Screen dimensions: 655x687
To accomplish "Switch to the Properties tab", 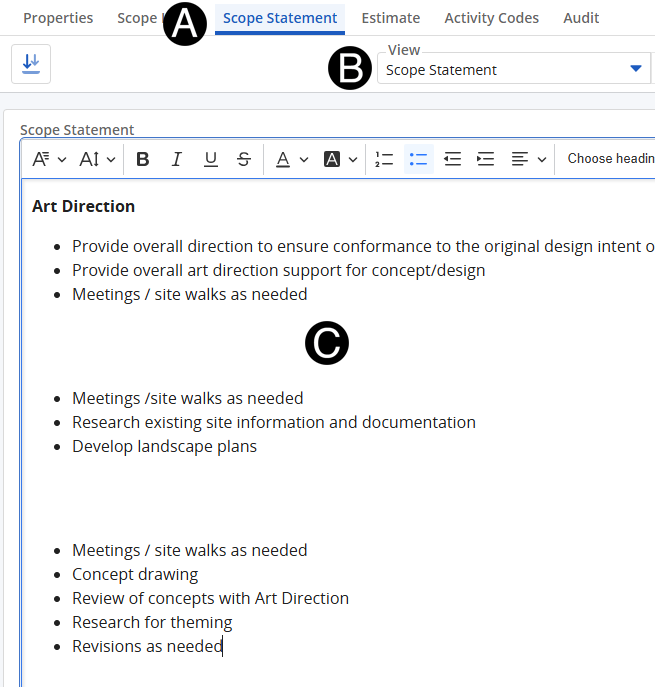I will click(58, 18).
